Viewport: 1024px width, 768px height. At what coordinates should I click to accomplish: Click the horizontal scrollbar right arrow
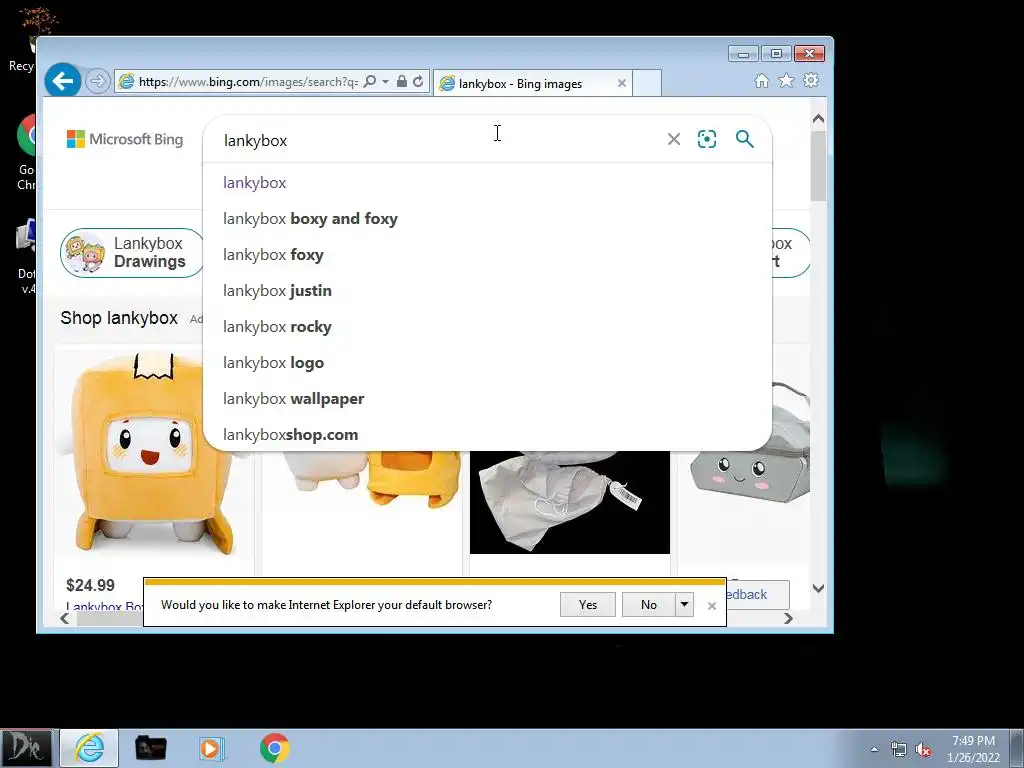(788, 618)
